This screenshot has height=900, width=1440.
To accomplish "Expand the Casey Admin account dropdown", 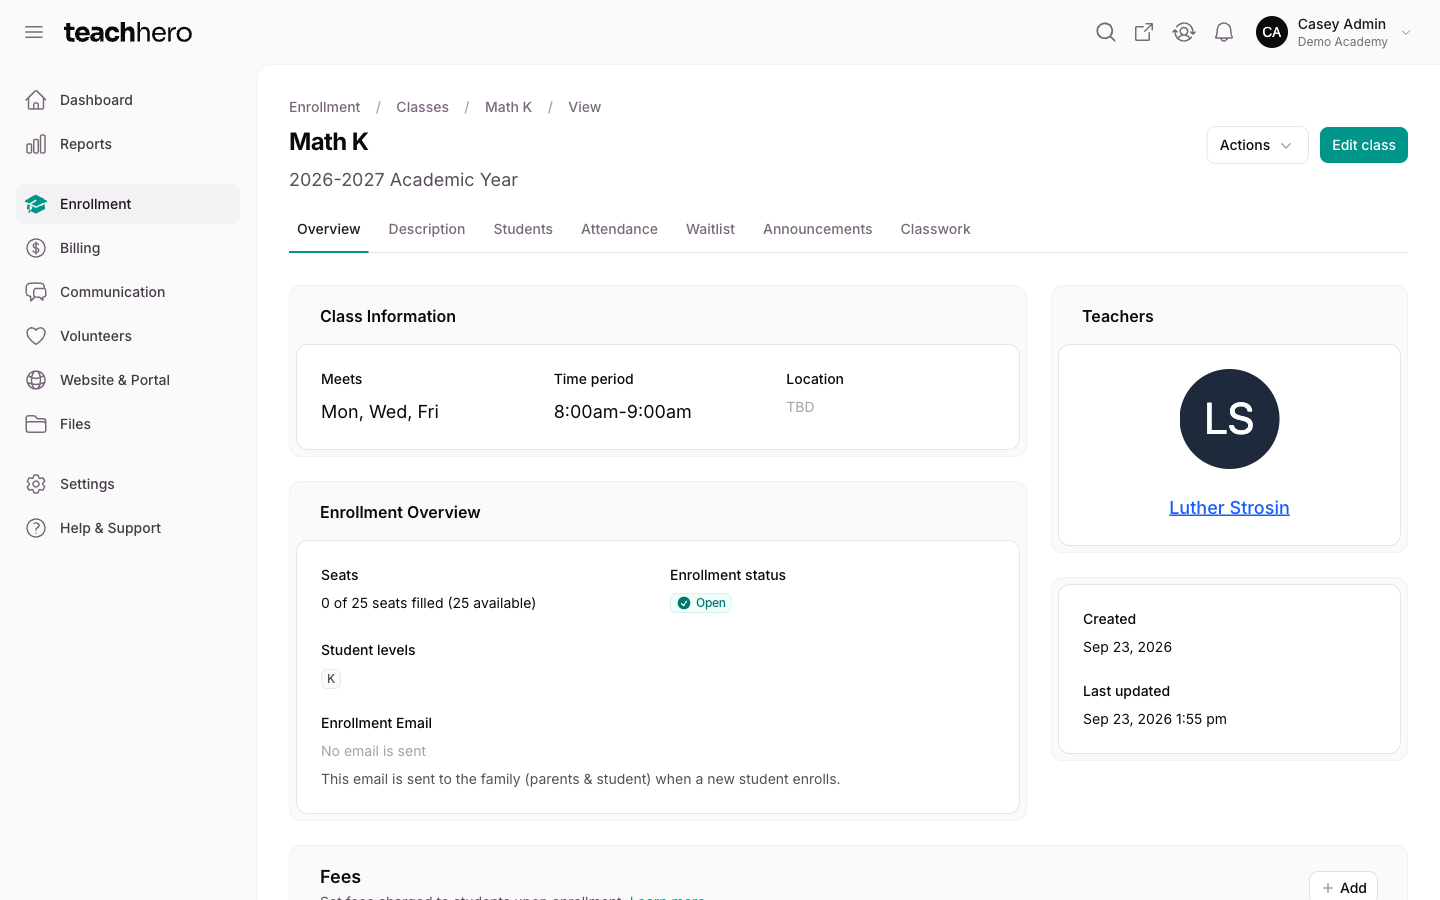I will click(1406, 32).
